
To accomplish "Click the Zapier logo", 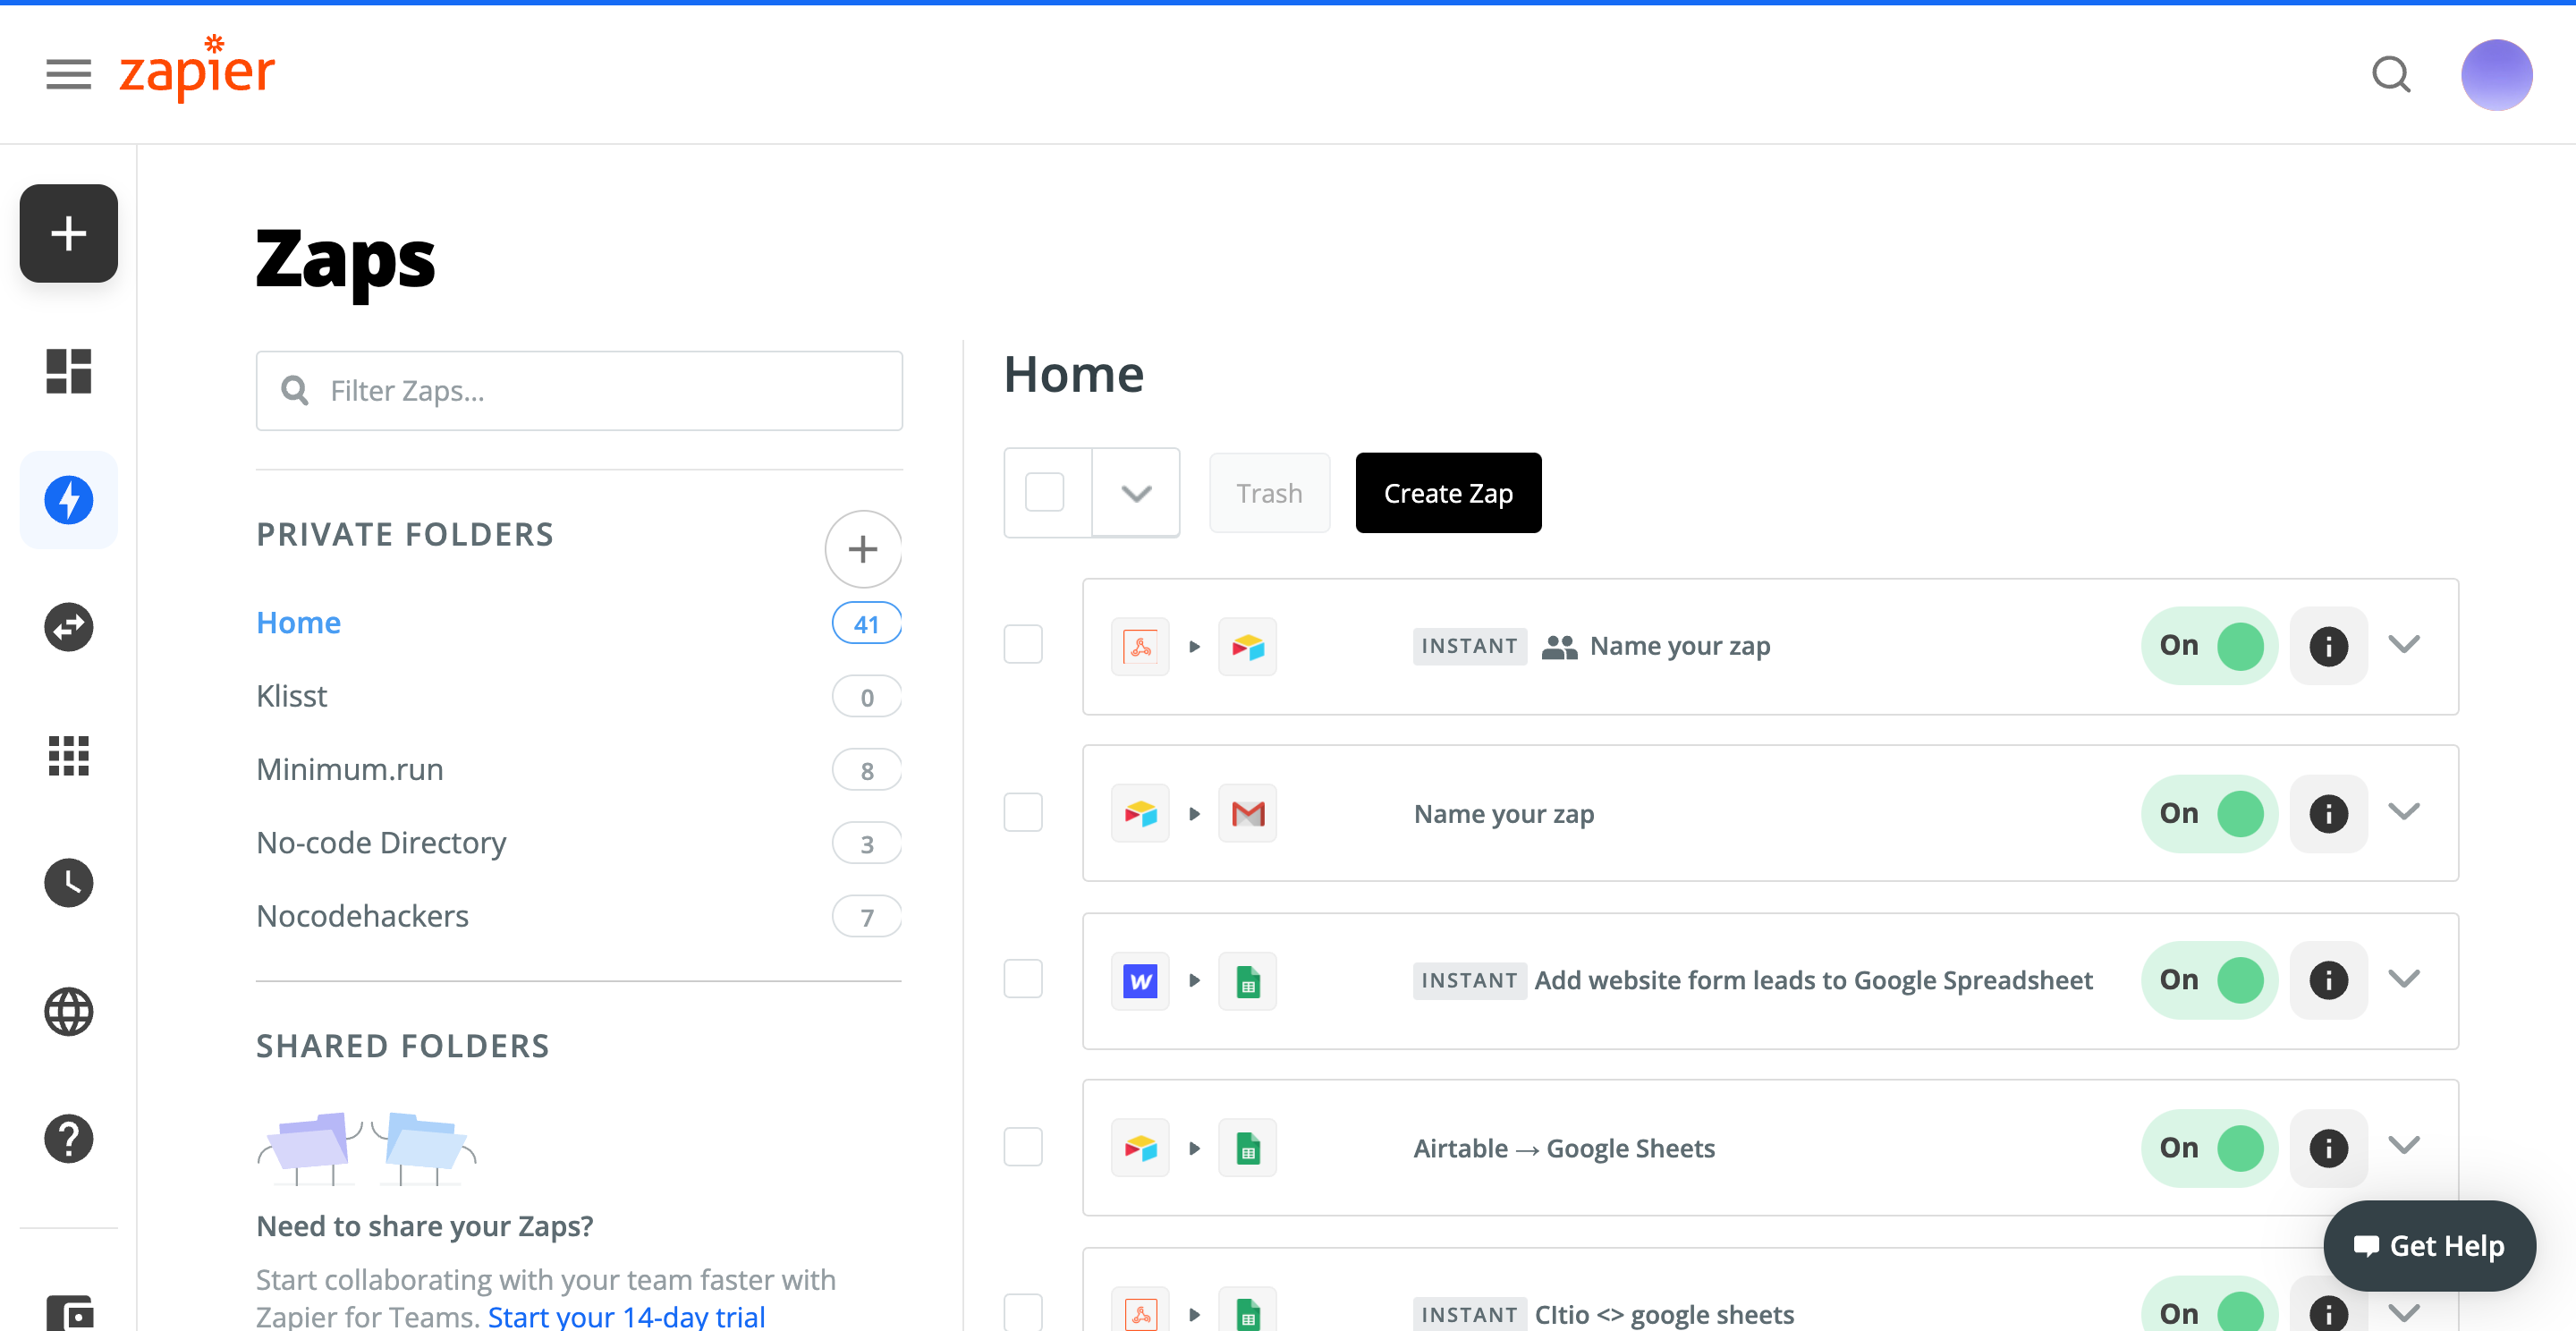I will click(x=197, y=68).
